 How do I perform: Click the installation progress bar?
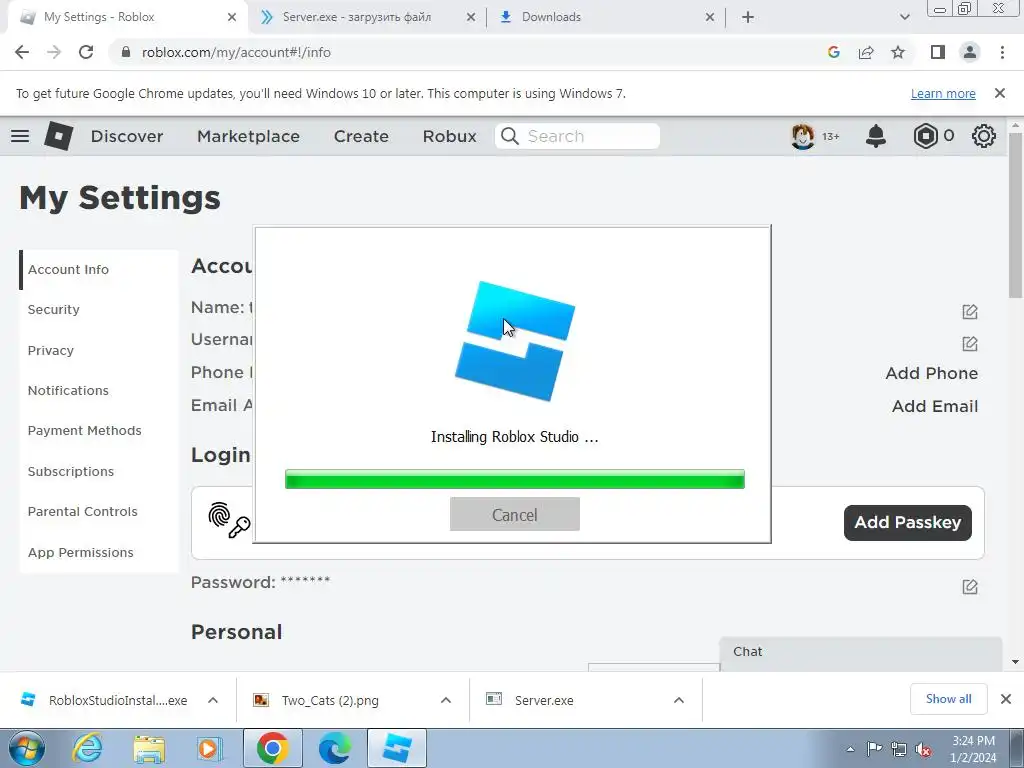515,479
